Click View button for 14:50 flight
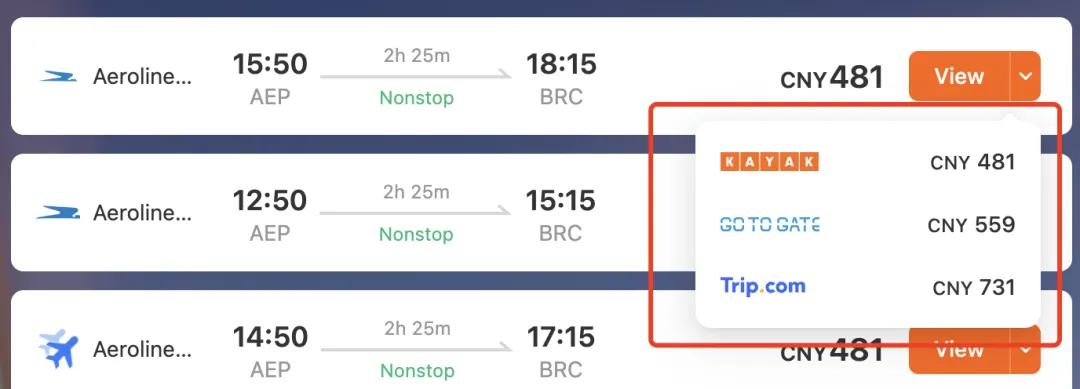 (x=959, y=350)
